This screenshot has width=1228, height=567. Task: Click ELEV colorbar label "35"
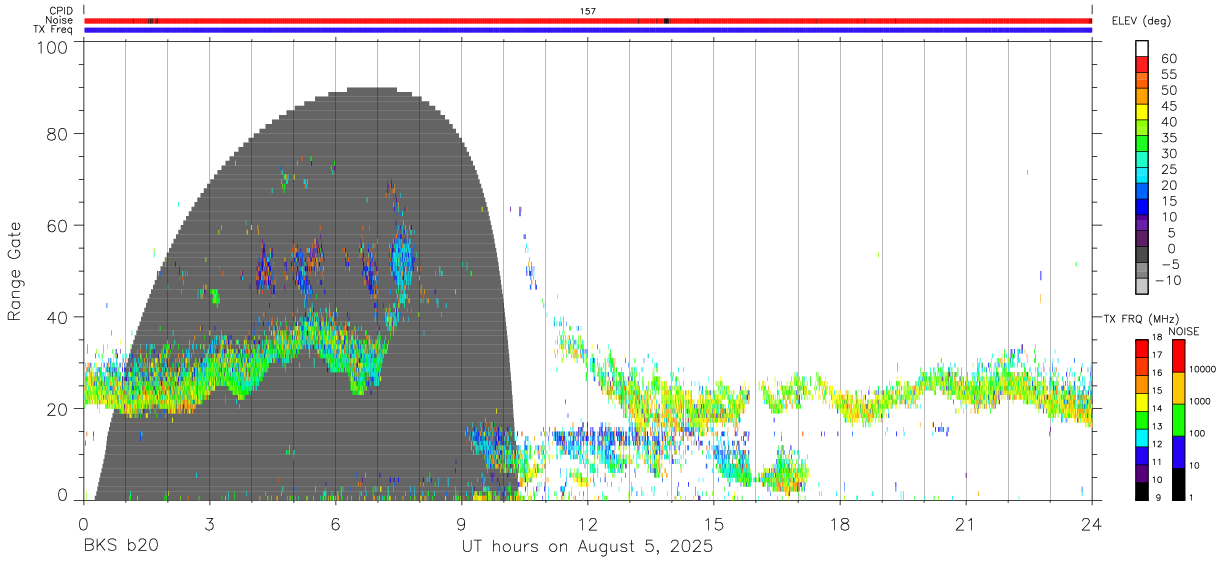1168,137
